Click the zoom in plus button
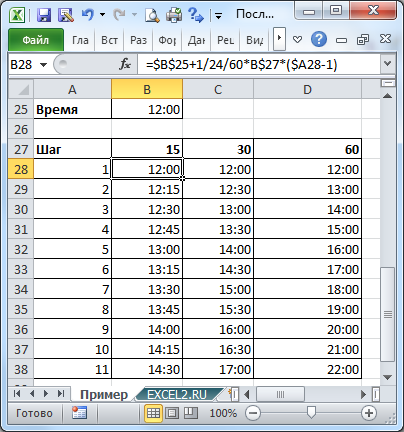This screenshot has height=432, width=404. [x=369, y=413]
